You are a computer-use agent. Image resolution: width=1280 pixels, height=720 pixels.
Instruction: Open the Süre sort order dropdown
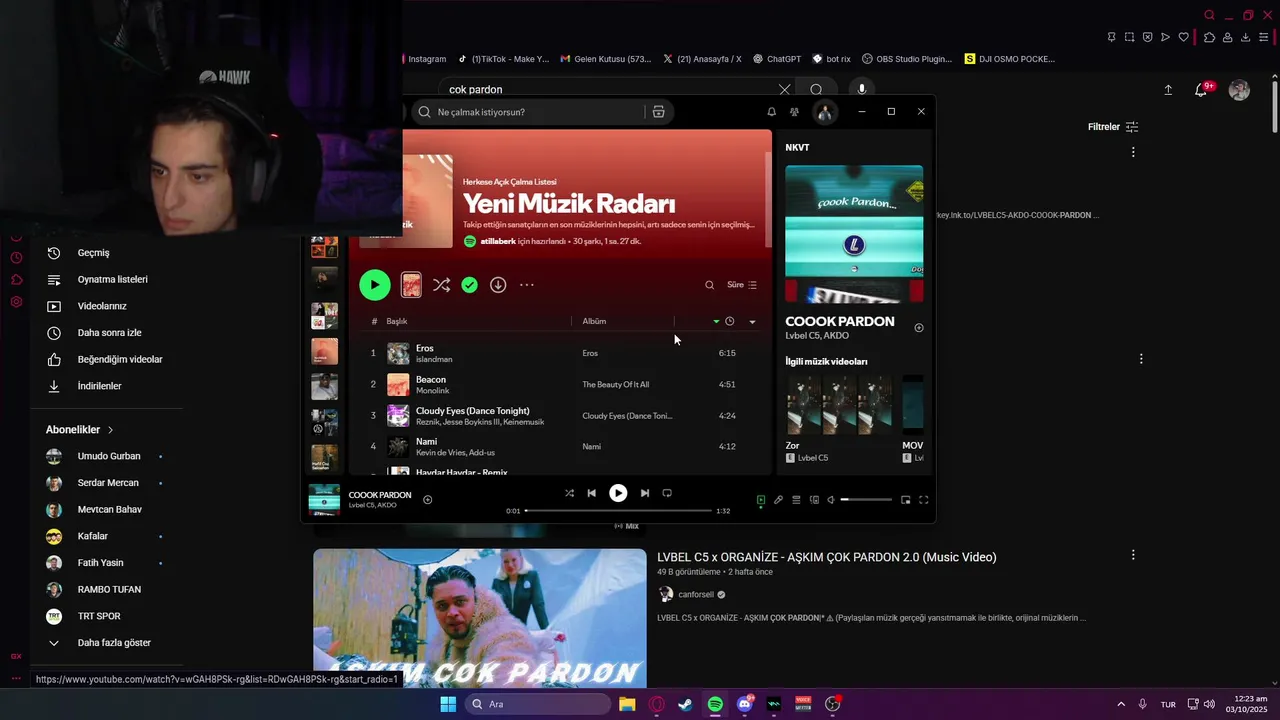742,285
